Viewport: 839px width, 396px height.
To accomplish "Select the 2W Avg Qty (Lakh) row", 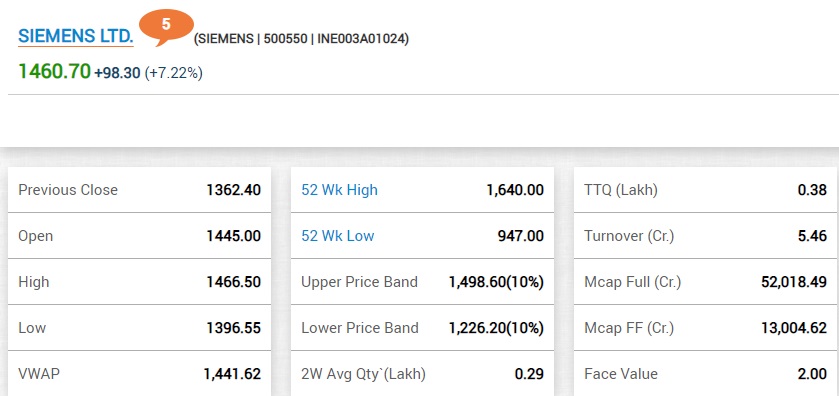I will pos(423,374).
